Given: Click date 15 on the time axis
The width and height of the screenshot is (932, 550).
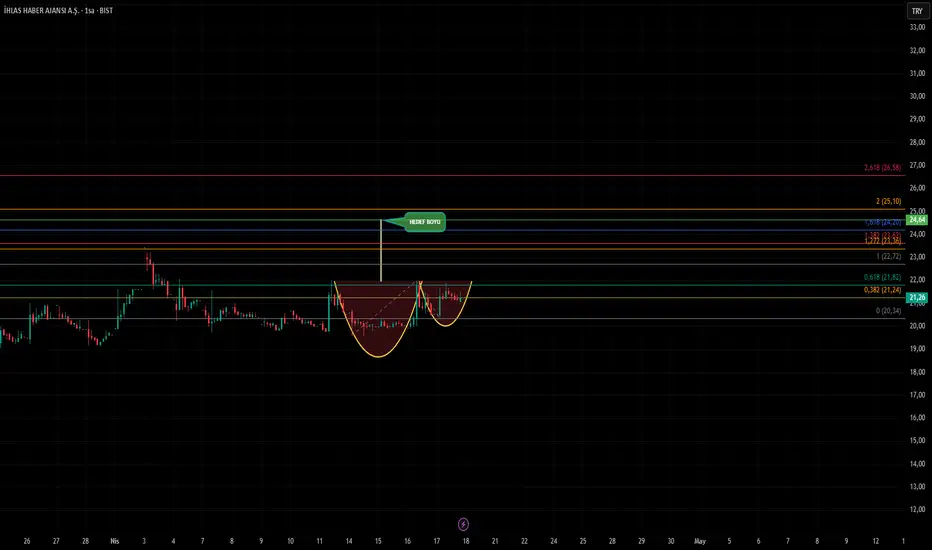Looking at the screenshot, I should click(378, 541).
